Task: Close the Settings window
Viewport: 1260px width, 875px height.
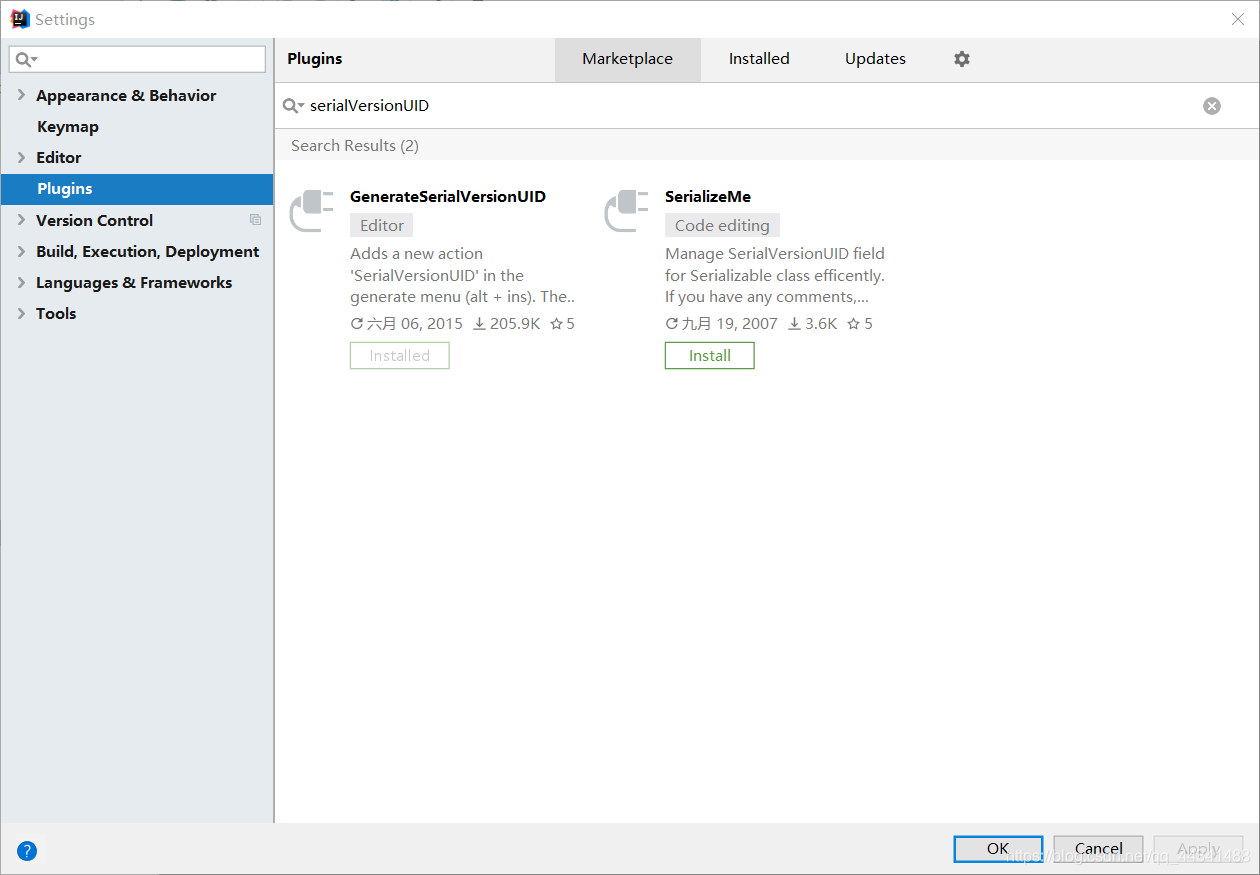Action: point(1238,19)
